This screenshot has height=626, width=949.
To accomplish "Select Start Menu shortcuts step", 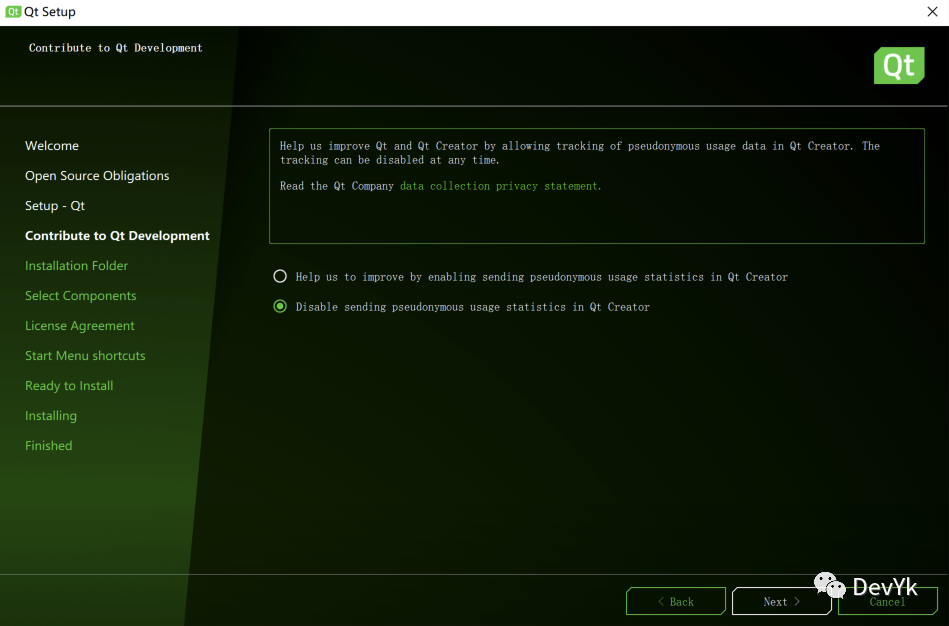I will [85, 355].
